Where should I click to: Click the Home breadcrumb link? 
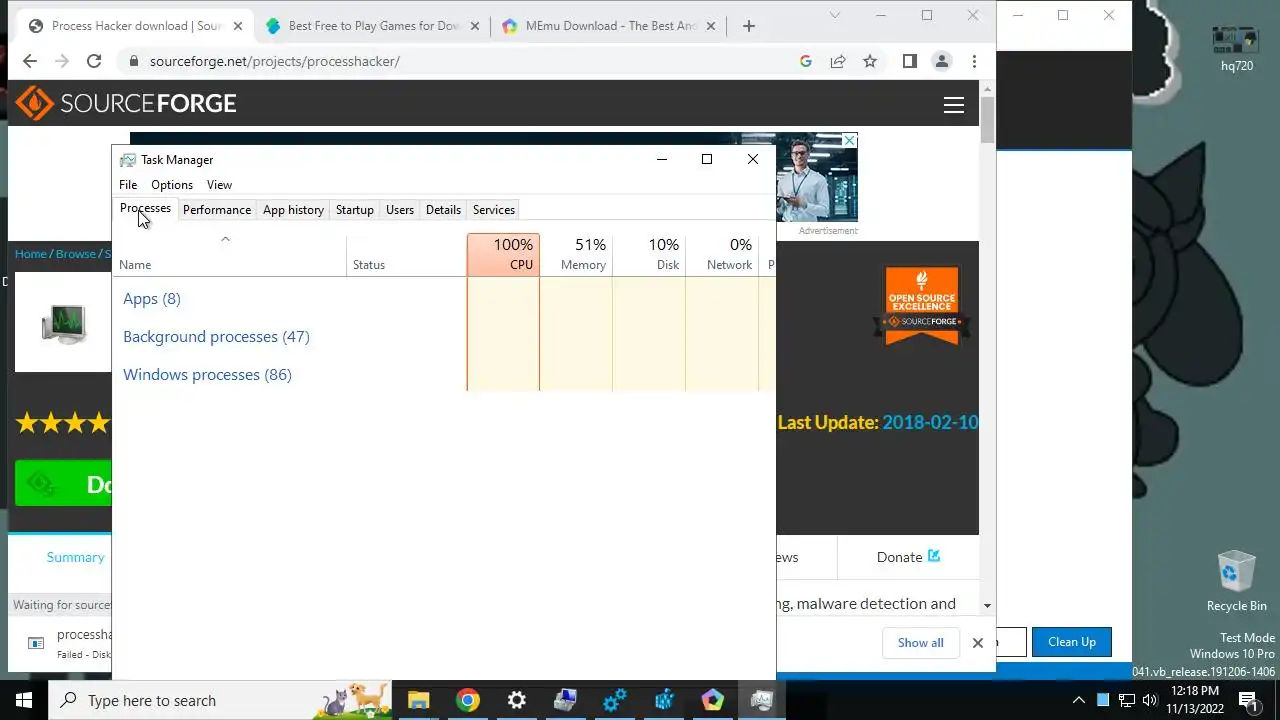(x=31, y=254)
